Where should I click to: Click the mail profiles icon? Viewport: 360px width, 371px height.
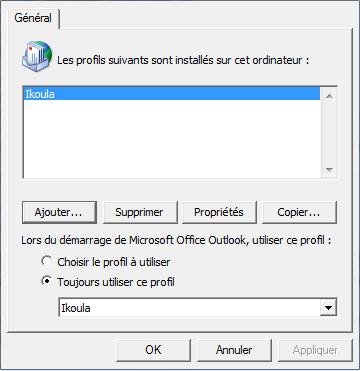[x=37, y=56]
